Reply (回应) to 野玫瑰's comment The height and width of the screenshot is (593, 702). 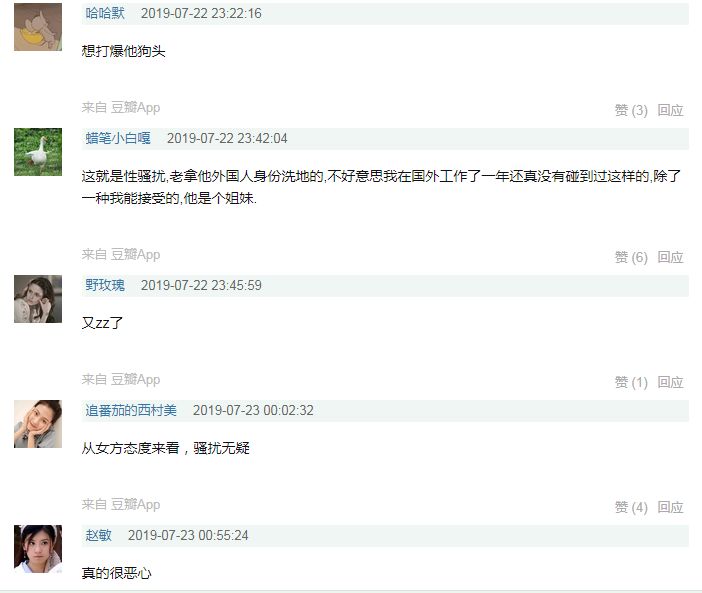[670, 382]
